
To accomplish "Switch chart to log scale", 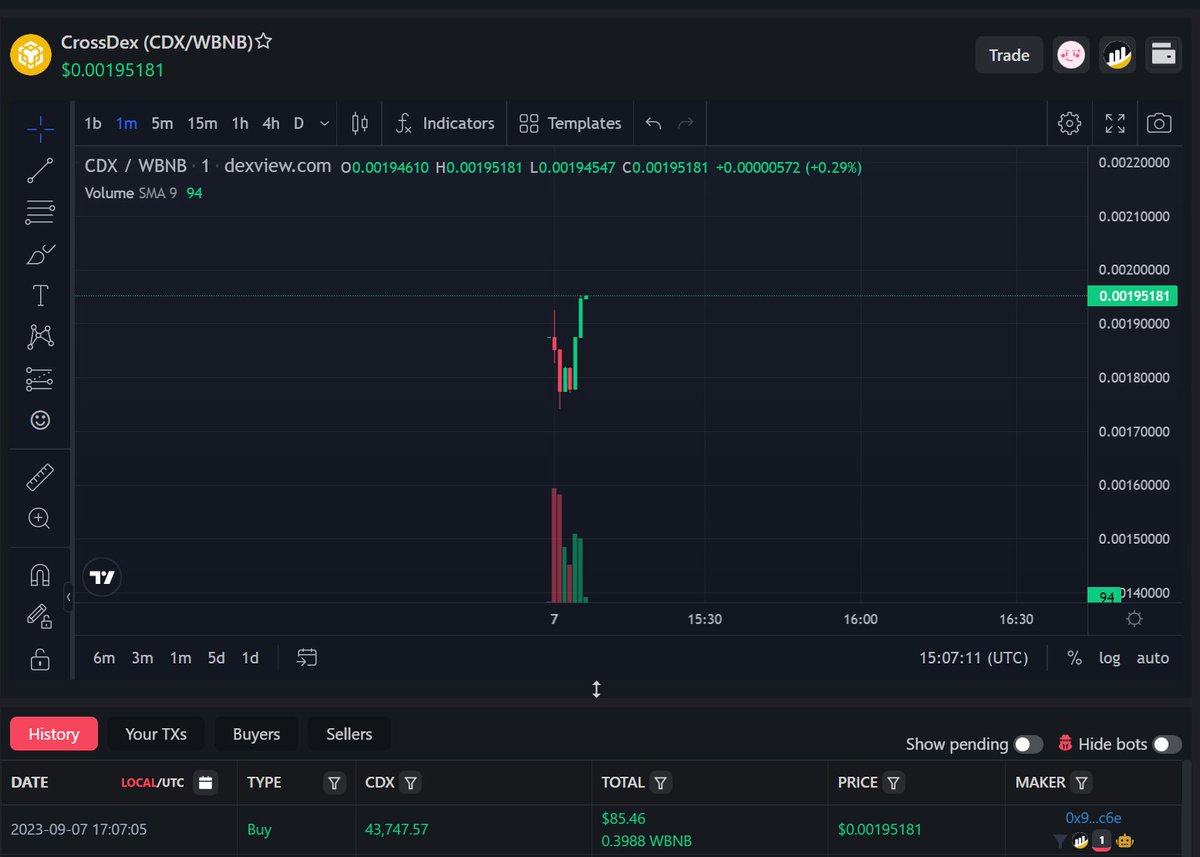I will [x=1110, y=658].
